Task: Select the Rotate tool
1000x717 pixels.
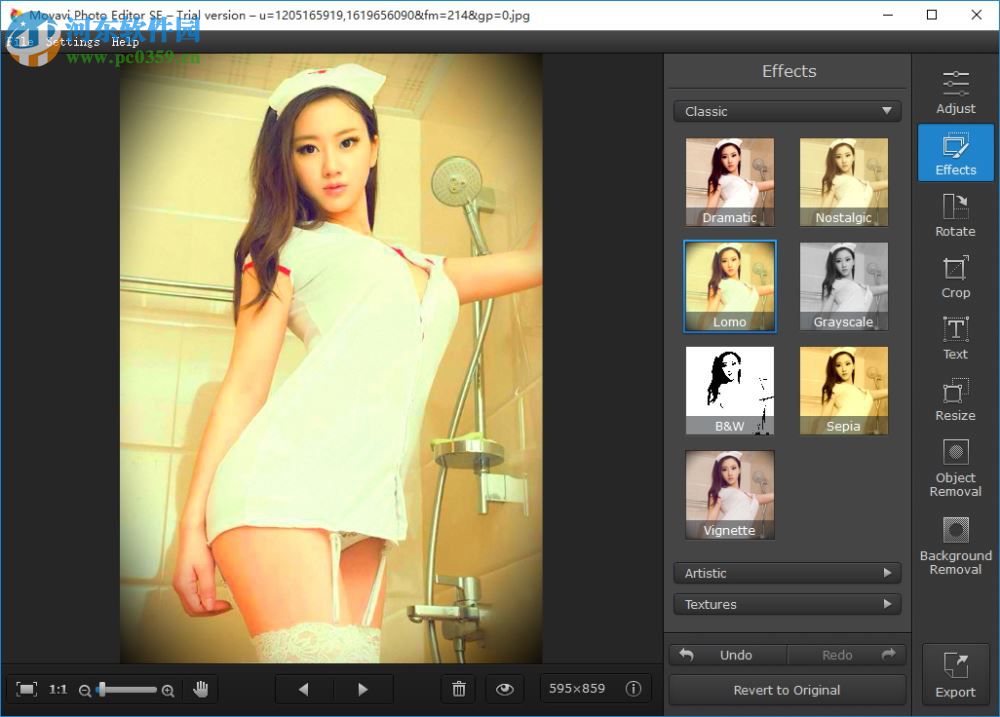Action: tap(955, 214)
